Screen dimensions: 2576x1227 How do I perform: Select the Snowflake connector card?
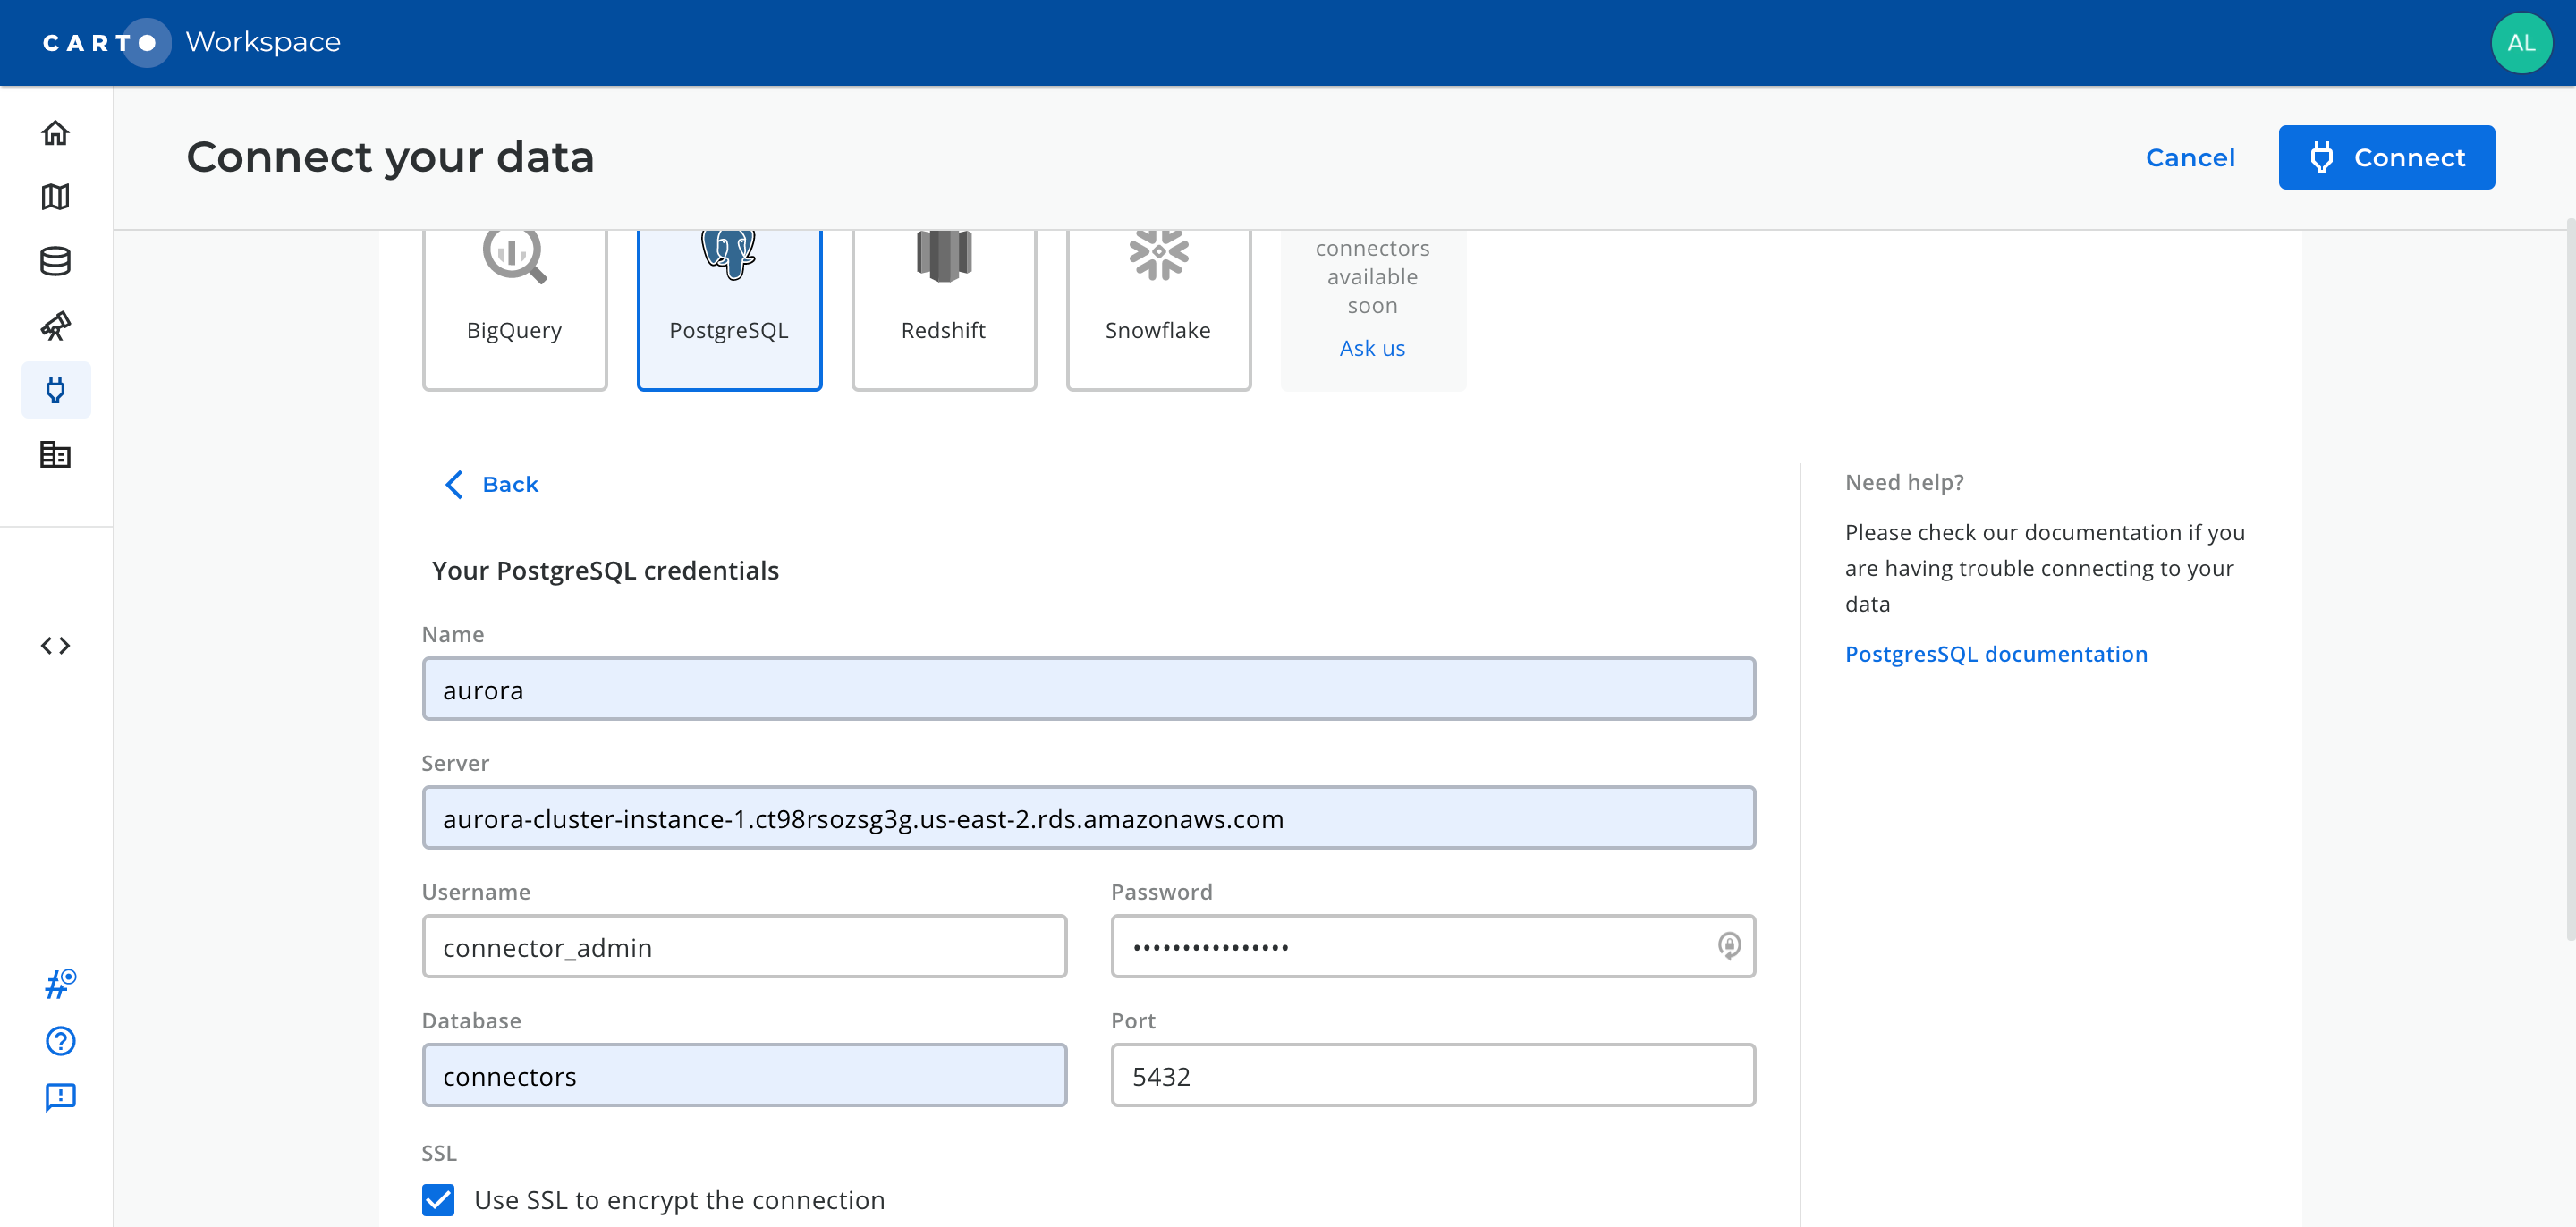coord(1158,309)
